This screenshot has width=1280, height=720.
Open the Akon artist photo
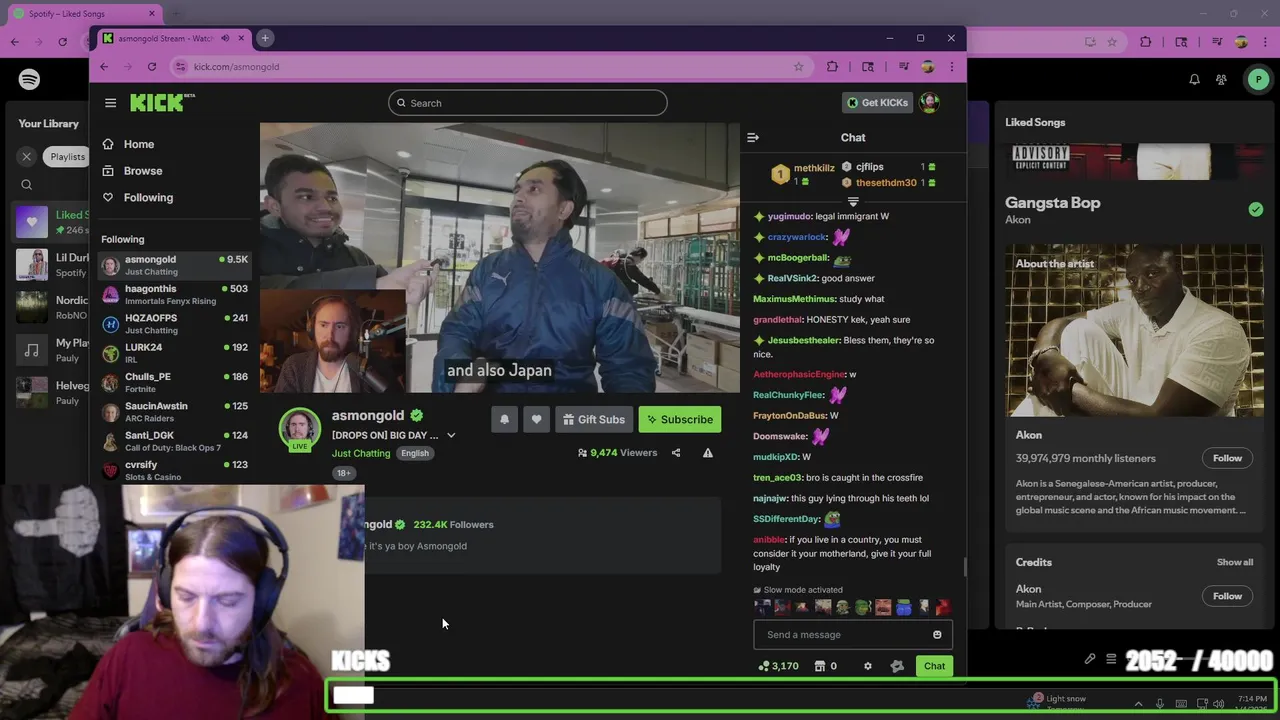(1135, 331)
